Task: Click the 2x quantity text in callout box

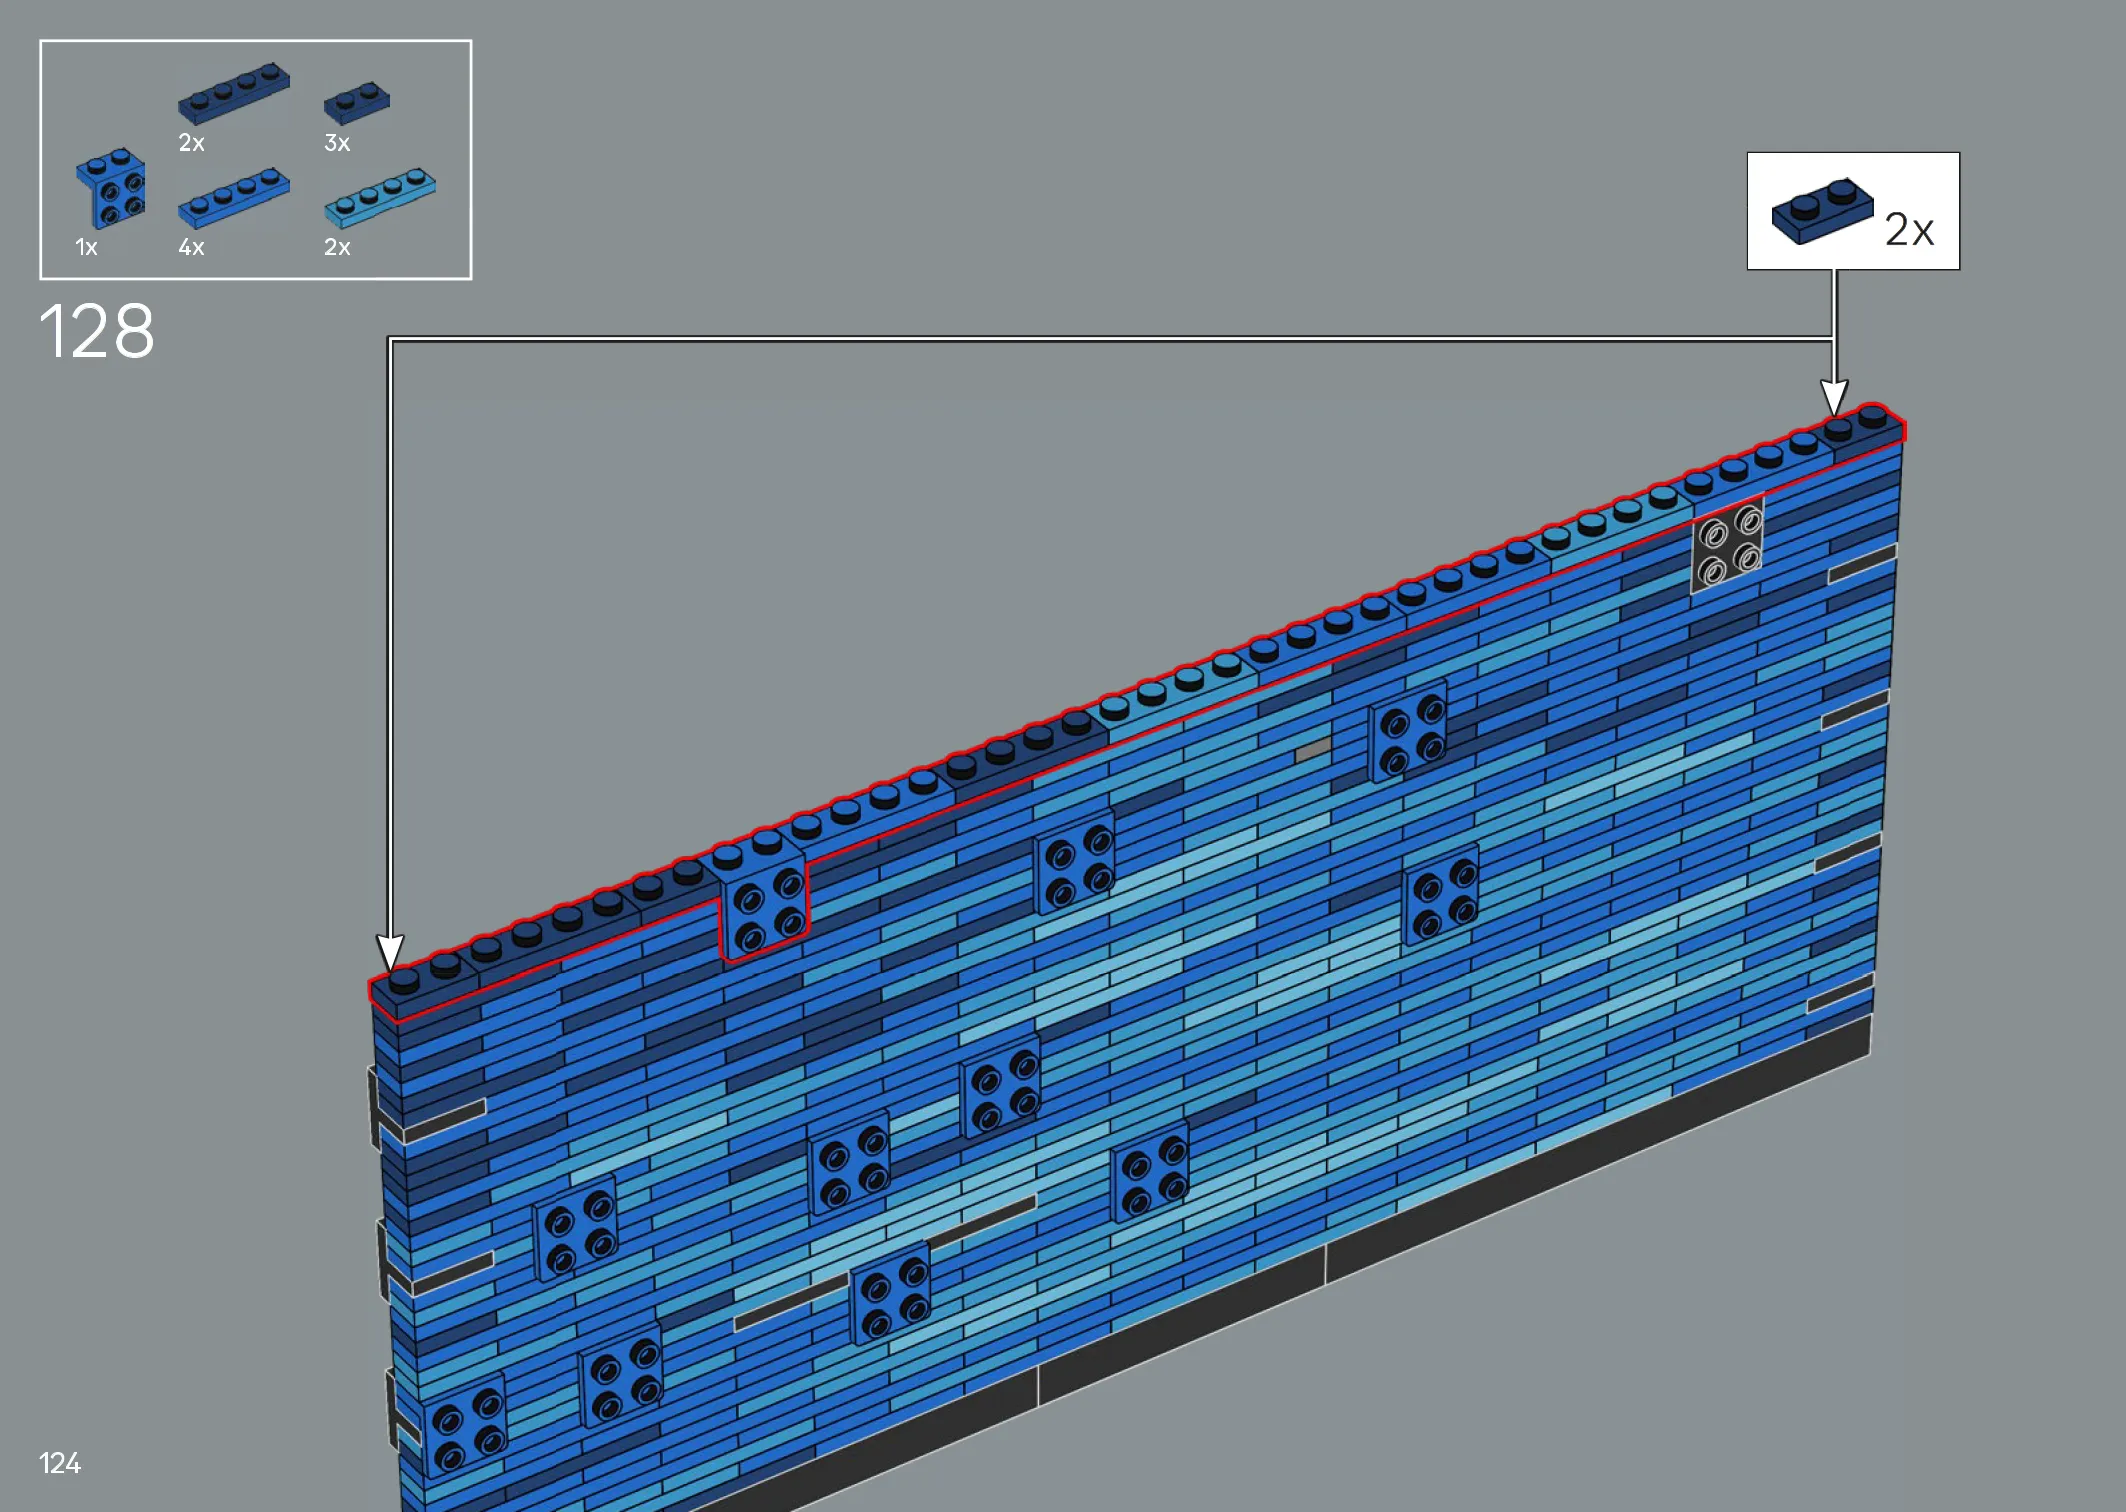Action: pyautogui.click(x=1909, y=230)
